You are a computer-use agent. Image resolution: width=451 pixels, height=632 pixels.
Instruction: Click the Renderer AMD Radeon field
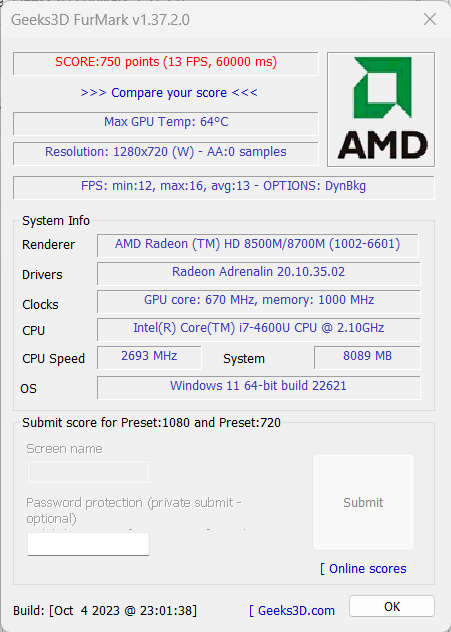[x=258, y=245]
